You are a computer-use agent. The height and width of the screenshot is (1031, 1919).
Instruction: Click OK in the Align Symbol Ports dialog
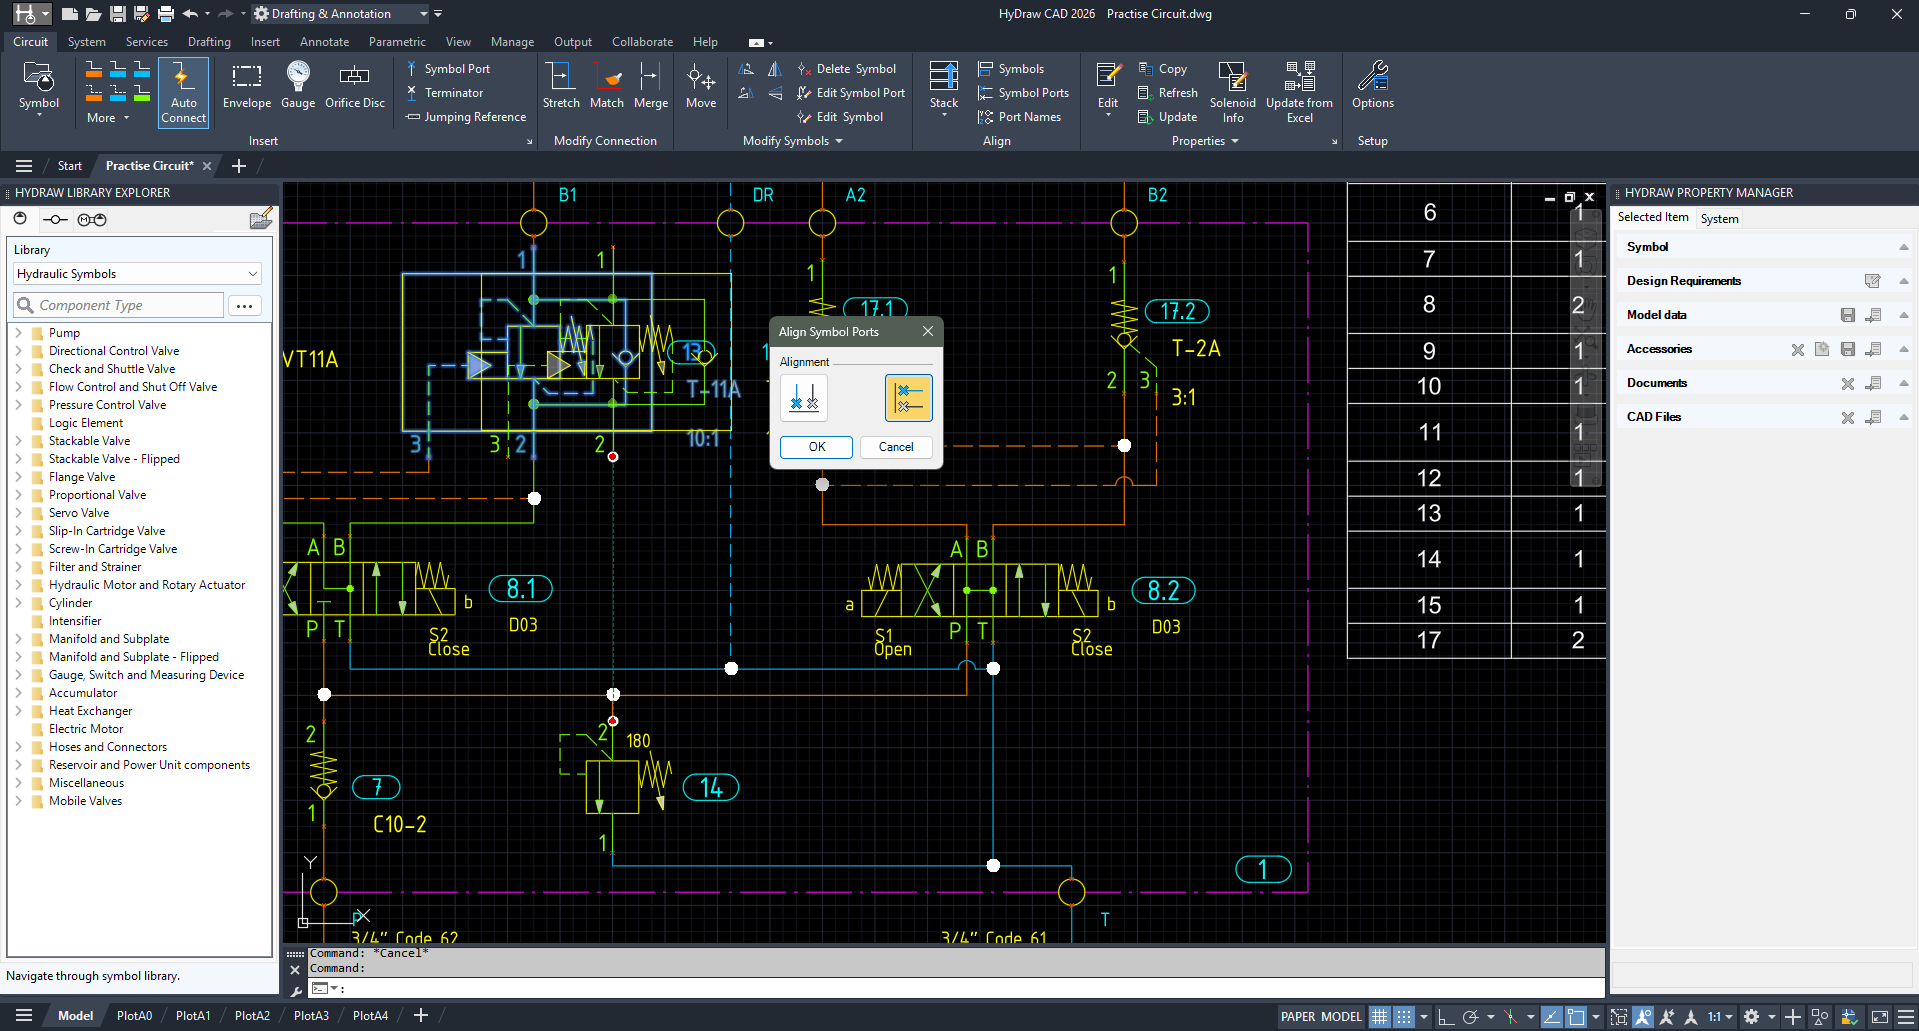point(815,447)
